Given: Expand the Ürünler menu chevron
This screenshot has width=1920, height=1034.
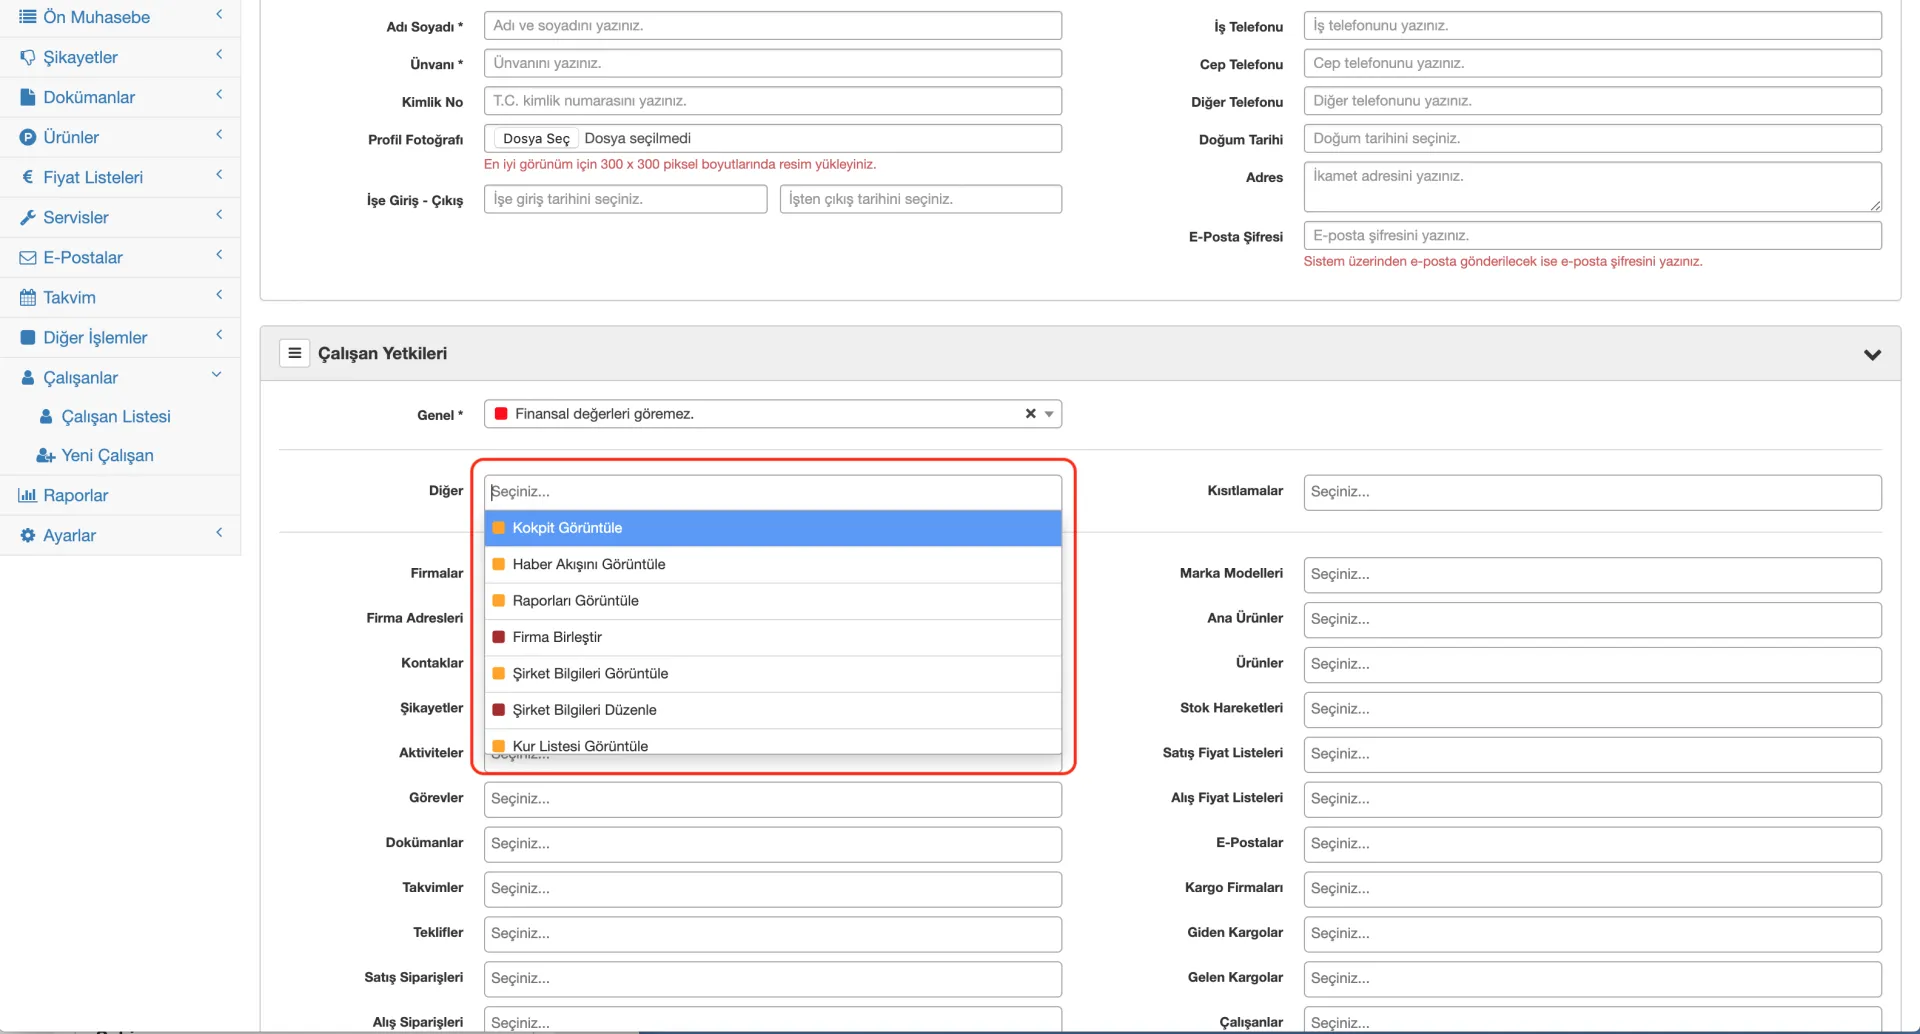Looking at the screenshot, I should 219,134.
